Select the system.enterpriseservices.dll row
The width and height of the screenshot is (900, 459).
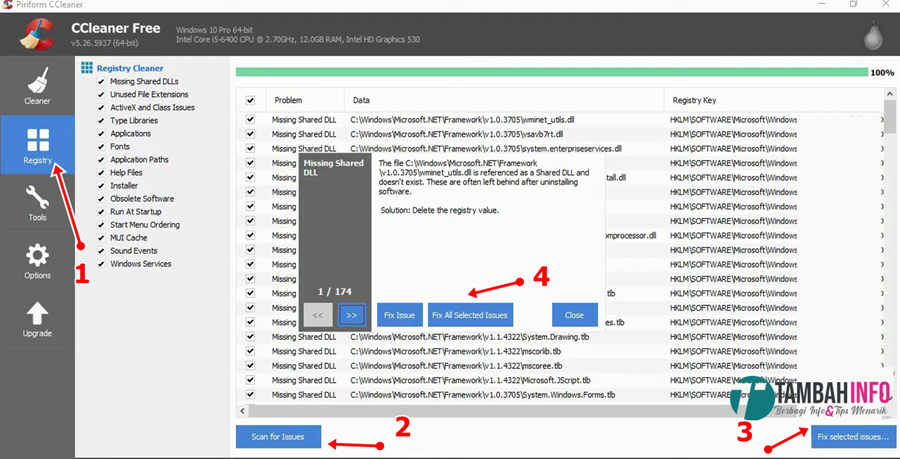(561, 149)
